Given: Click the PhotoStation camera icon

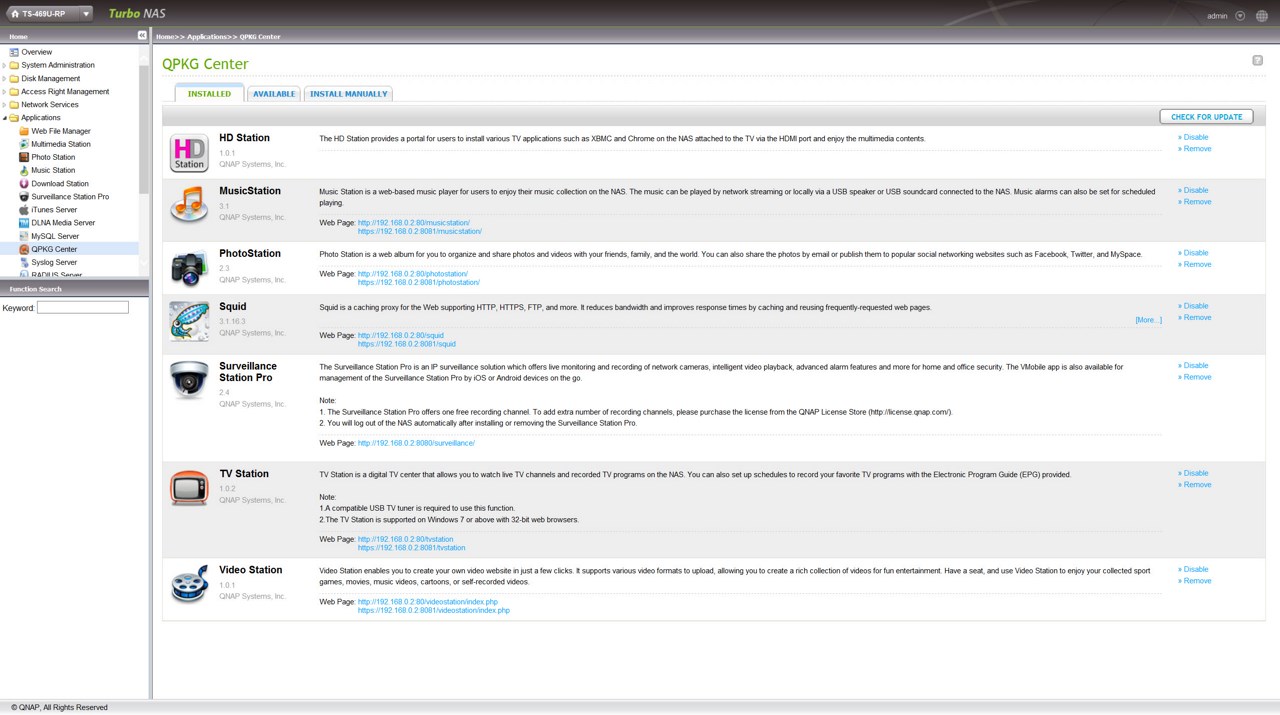Looking at the screenshot, I should [189, 267].
